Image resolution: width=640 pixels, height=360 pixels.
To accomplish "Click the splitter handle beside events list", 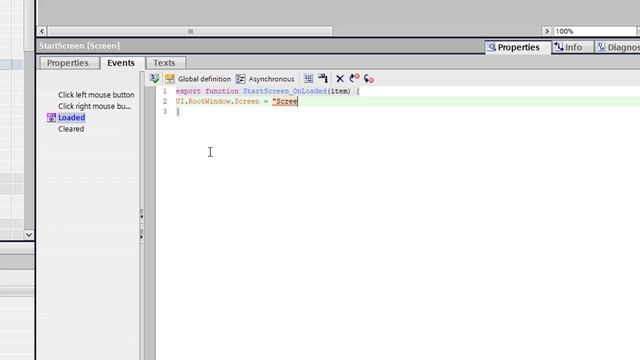I will [x=142, y=226].
